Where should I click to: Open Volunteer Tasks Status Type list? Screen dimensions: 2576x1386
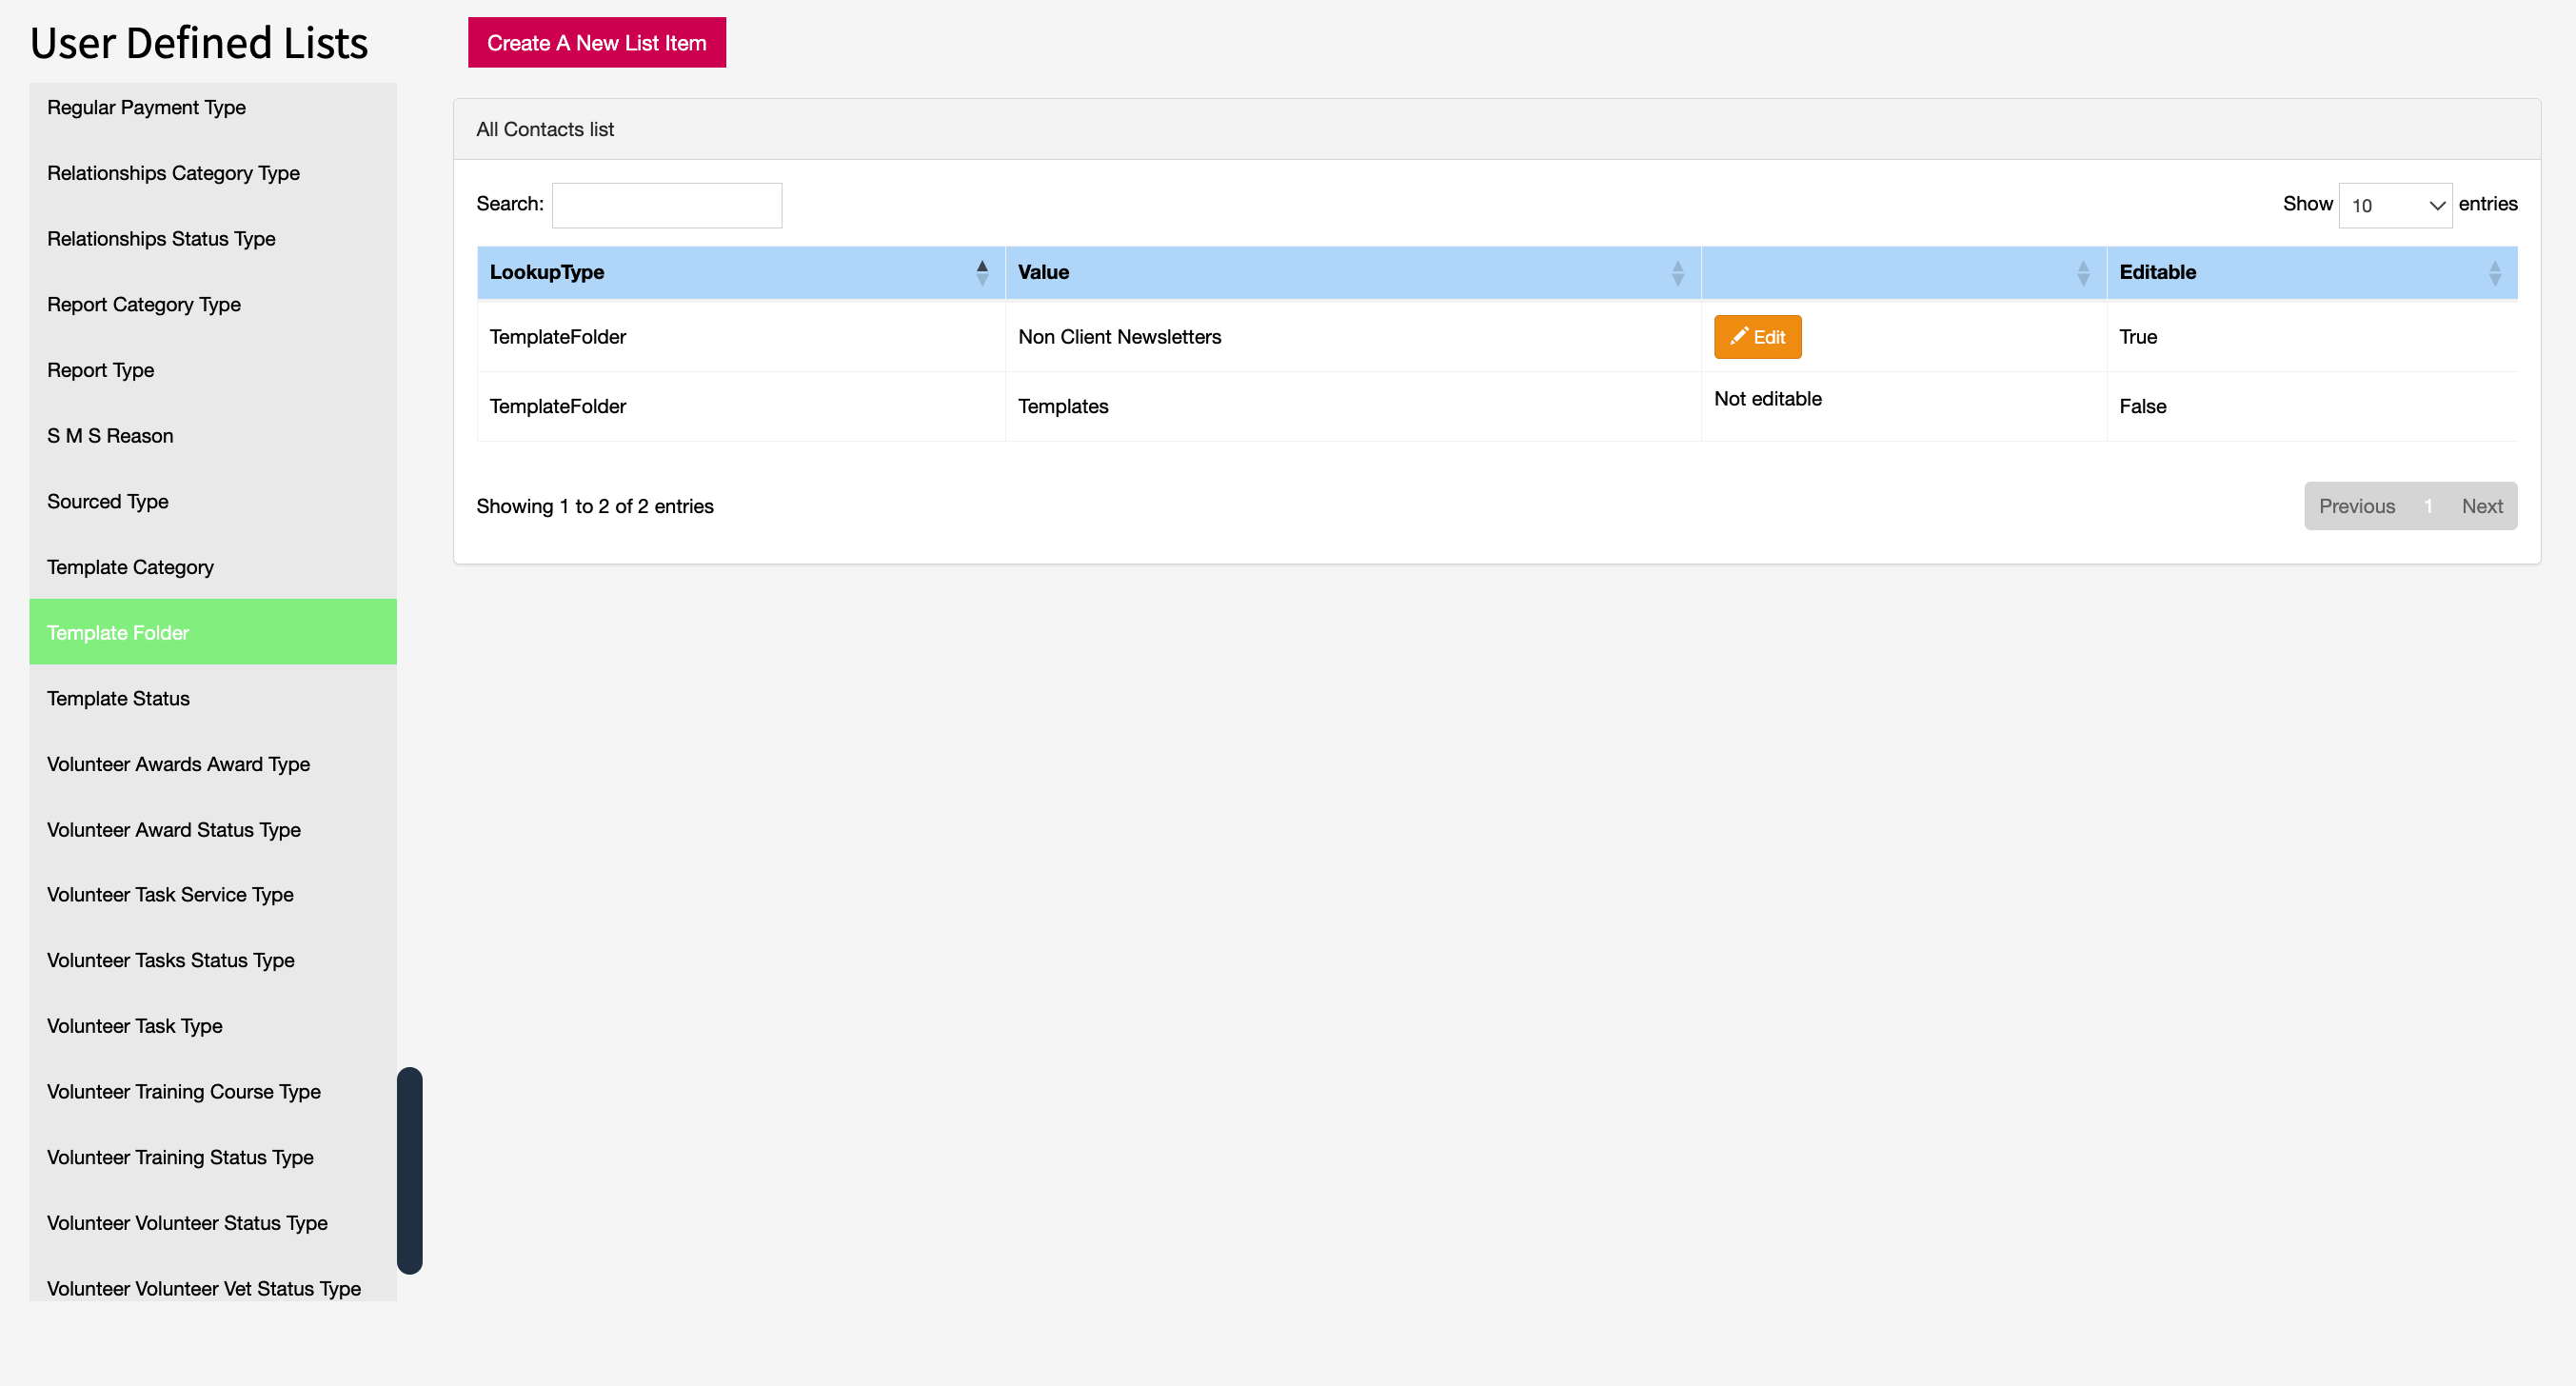pos(213,960)
